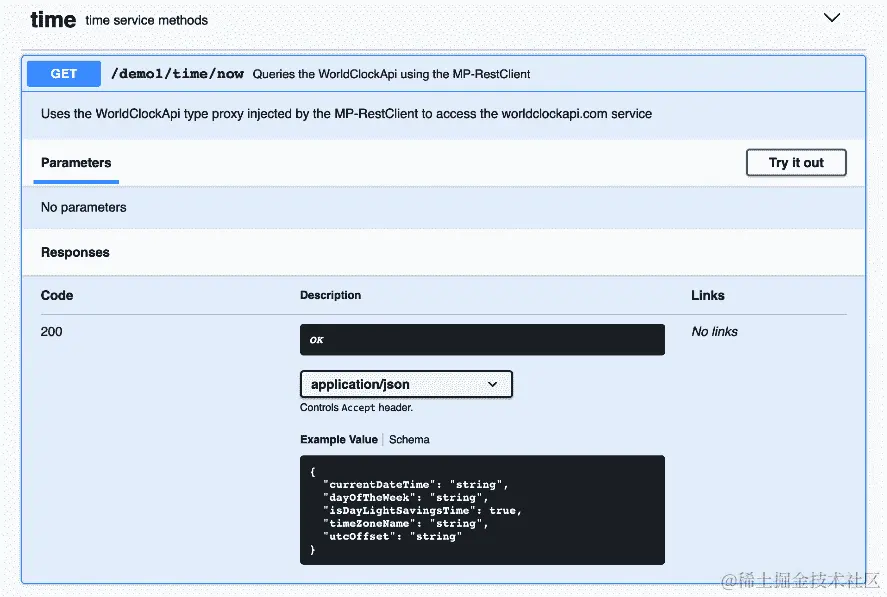Collapse the time section with the chevron
The width and height of the screenshot is (887, 597).
coord(831,18)
